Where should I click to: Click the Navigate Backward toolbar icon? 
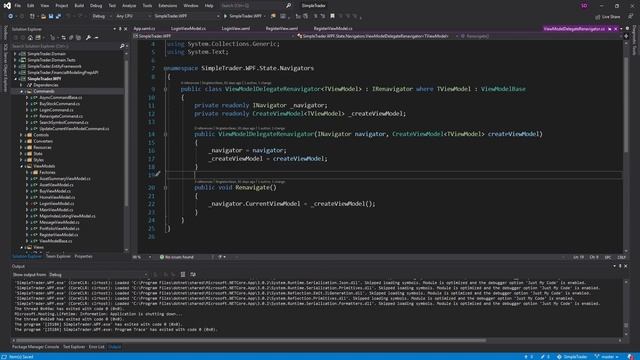(x=10, y=16)
